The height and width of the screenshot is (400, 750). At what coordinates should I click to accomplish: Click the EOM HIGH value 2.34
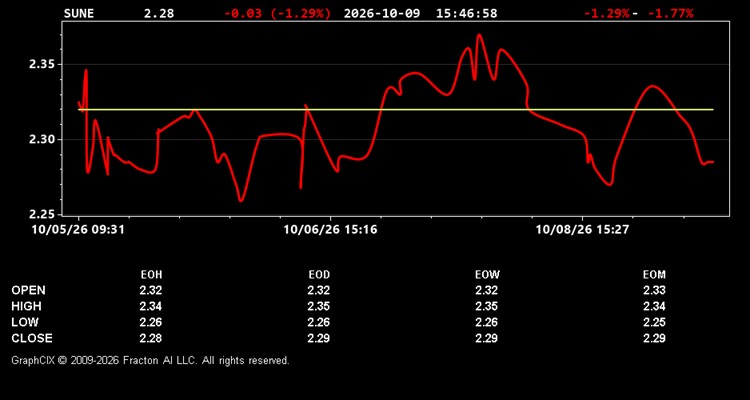coord(654,306)
